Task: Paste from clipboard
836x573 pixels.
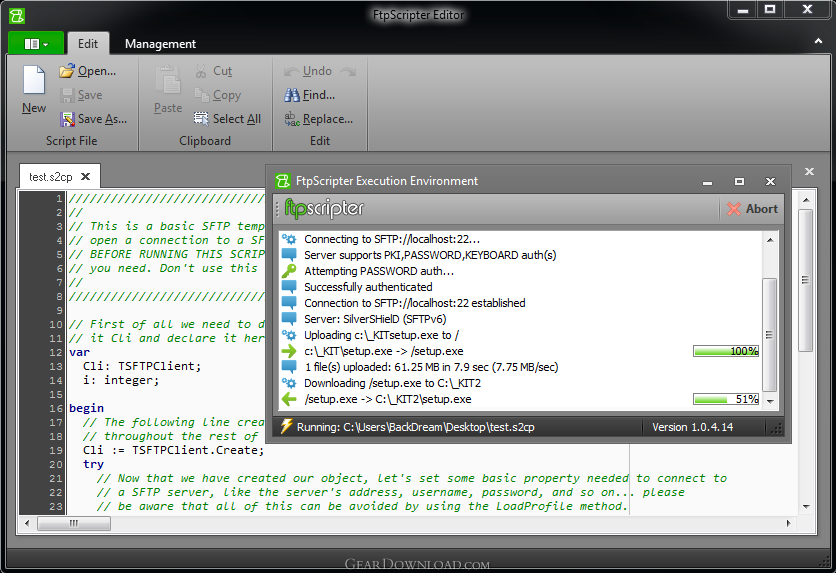Action: 168,89
